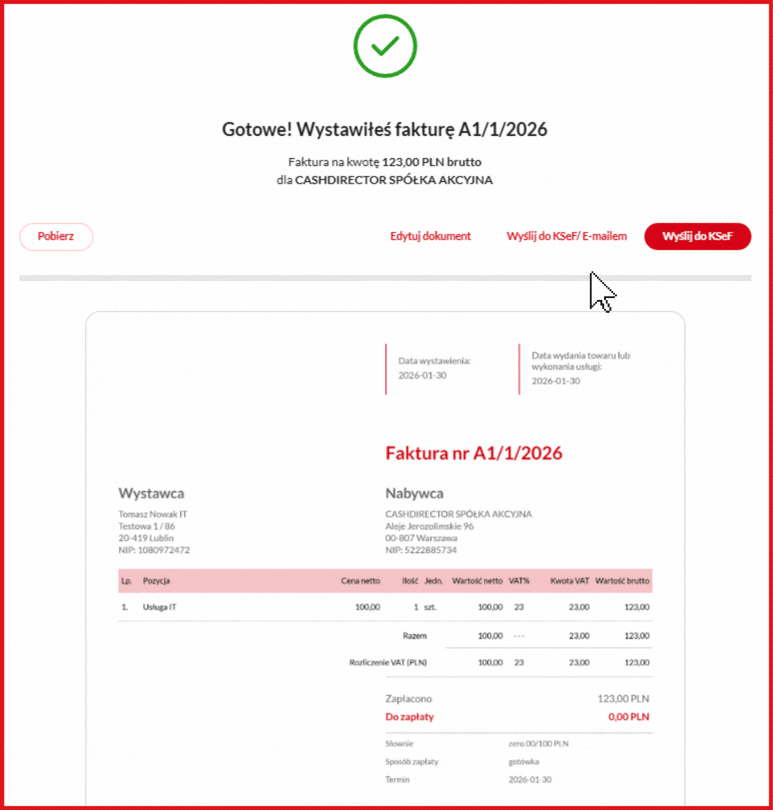This screenshot has width=773, height=810.
Task: Select the Zapłacono amount 123,00 PLN
Action: [623, 699]
